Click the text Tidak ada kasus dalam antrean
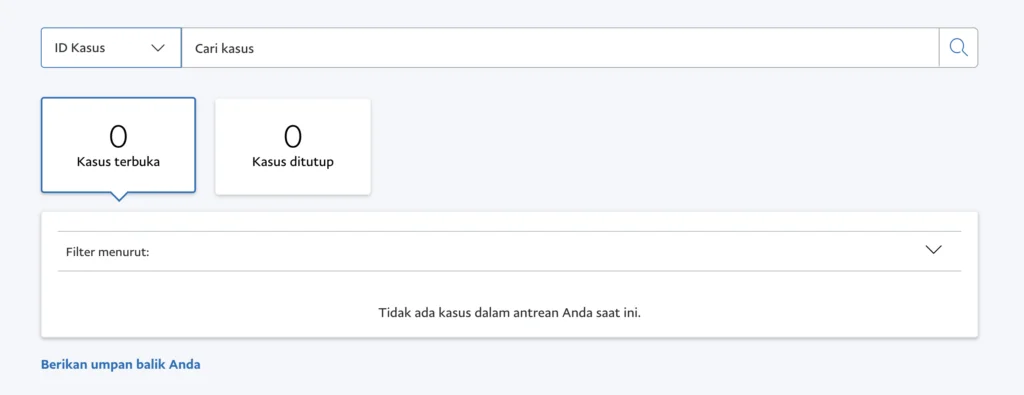 468,313
